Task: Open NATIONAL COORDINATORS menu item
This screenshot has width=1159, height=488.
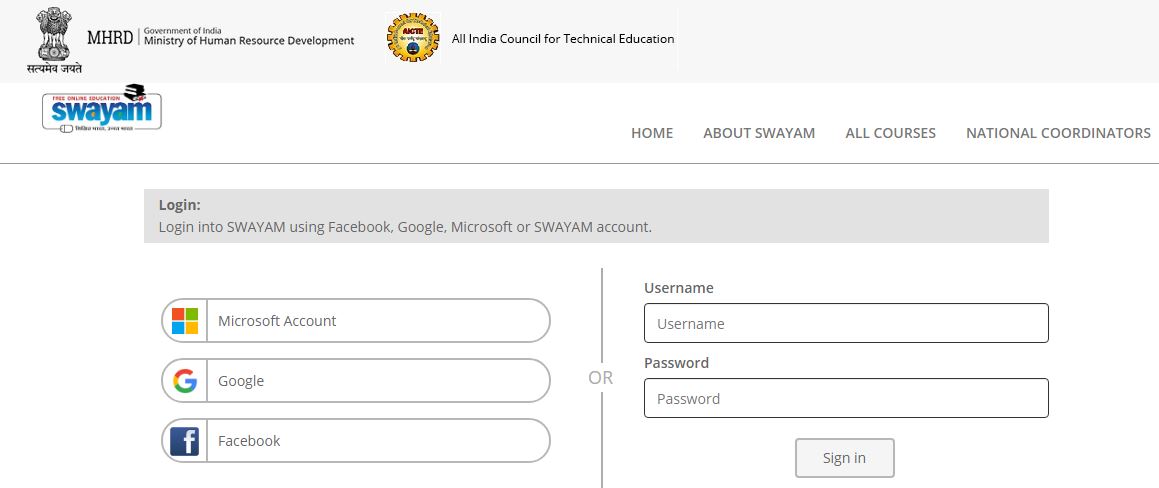Action: click(1058, 133)
